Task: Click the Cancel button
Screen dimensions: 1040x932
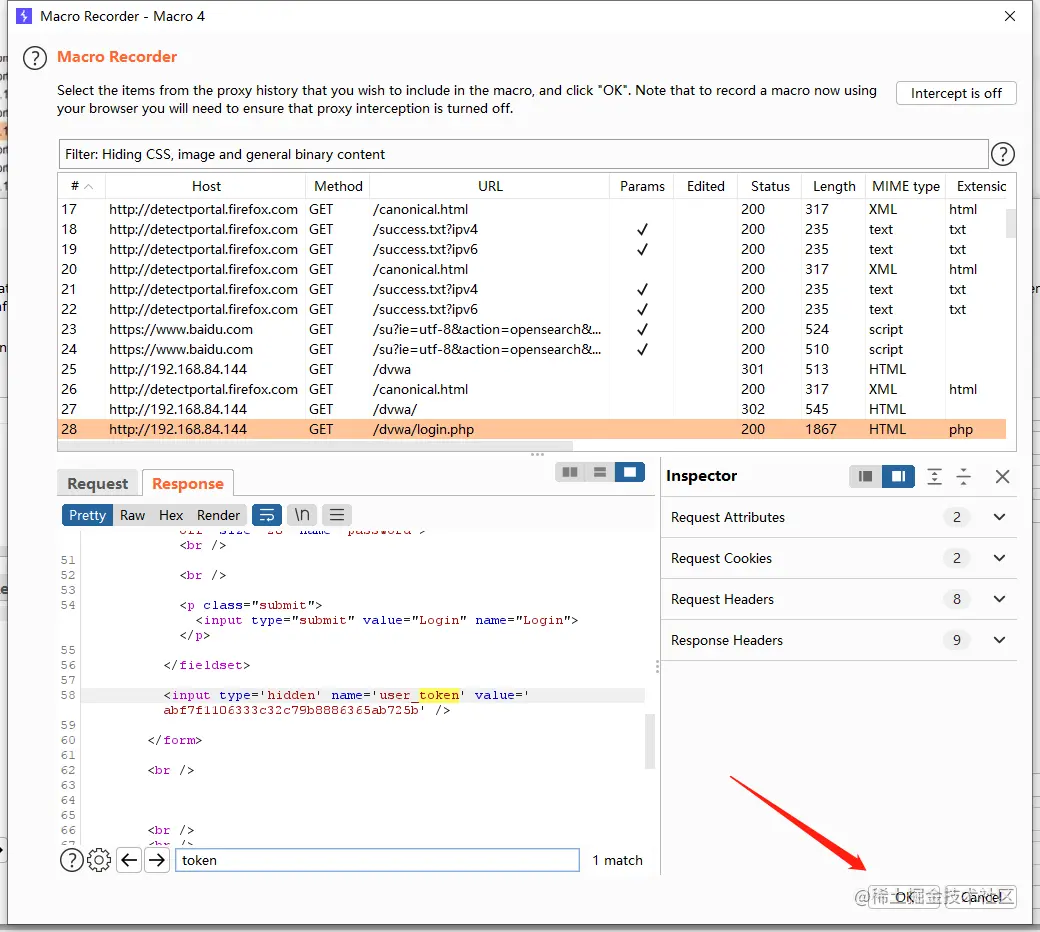Action: coord(980,898)
